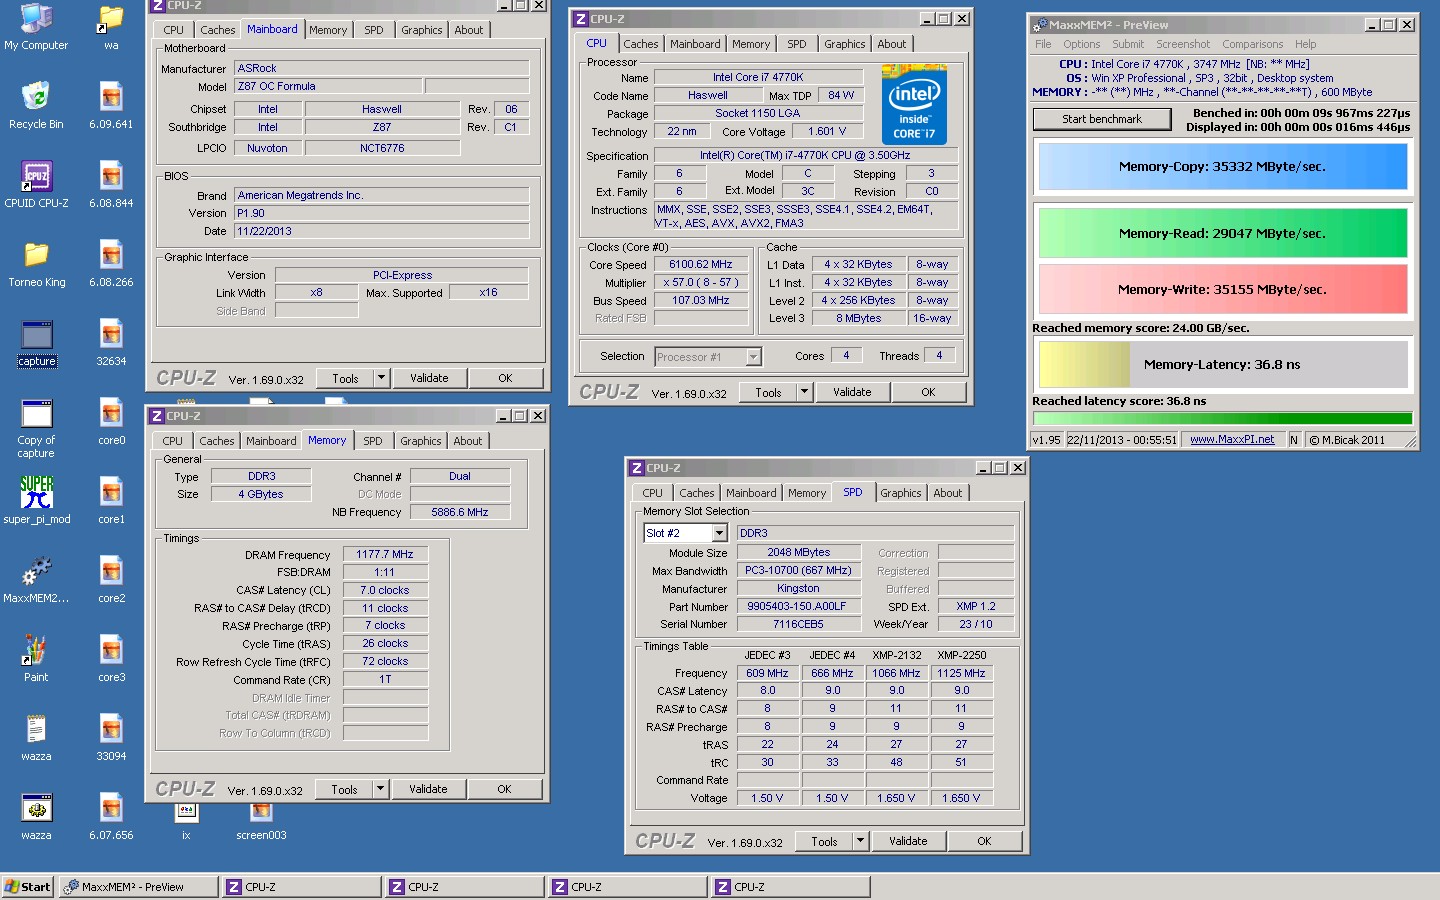Open the core0 file icon
Screen dimensions: 1440x900
111,420
